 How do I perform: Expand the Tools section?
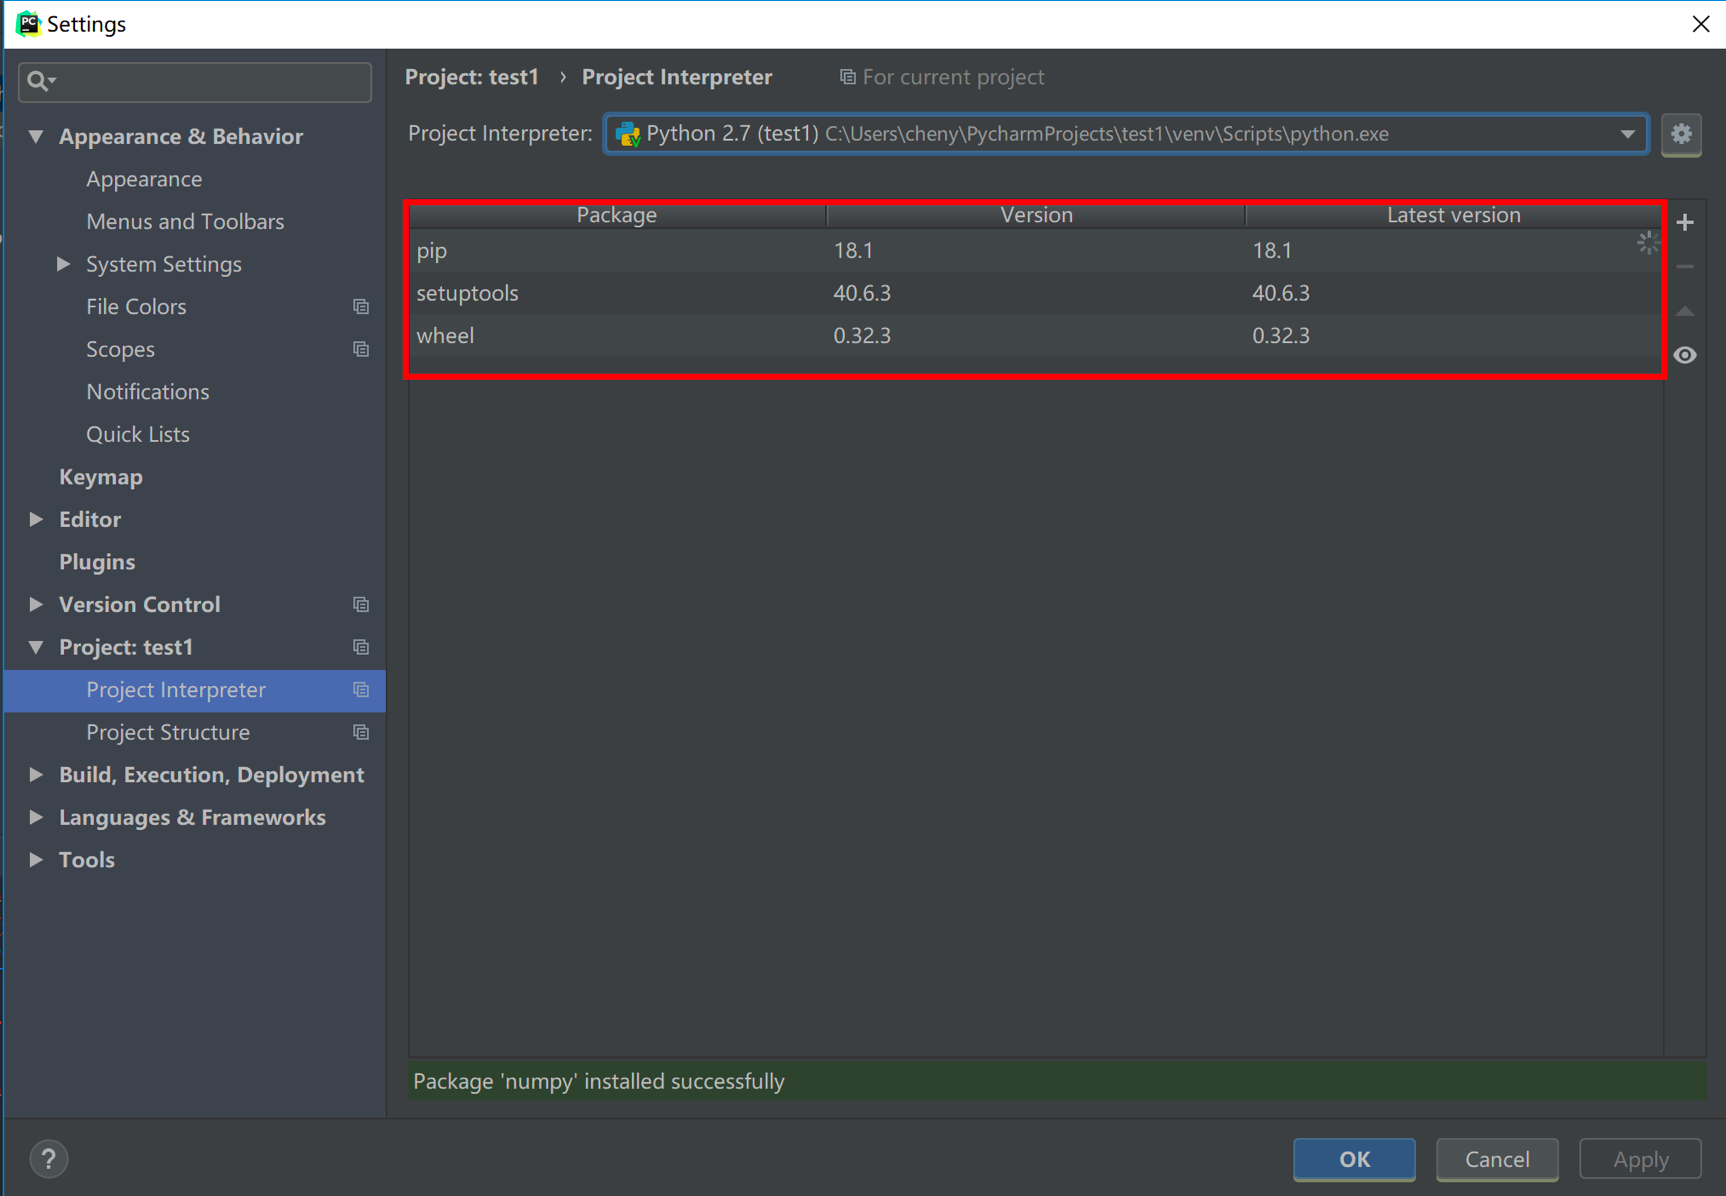pyautogui.click(x=36, y=860)
